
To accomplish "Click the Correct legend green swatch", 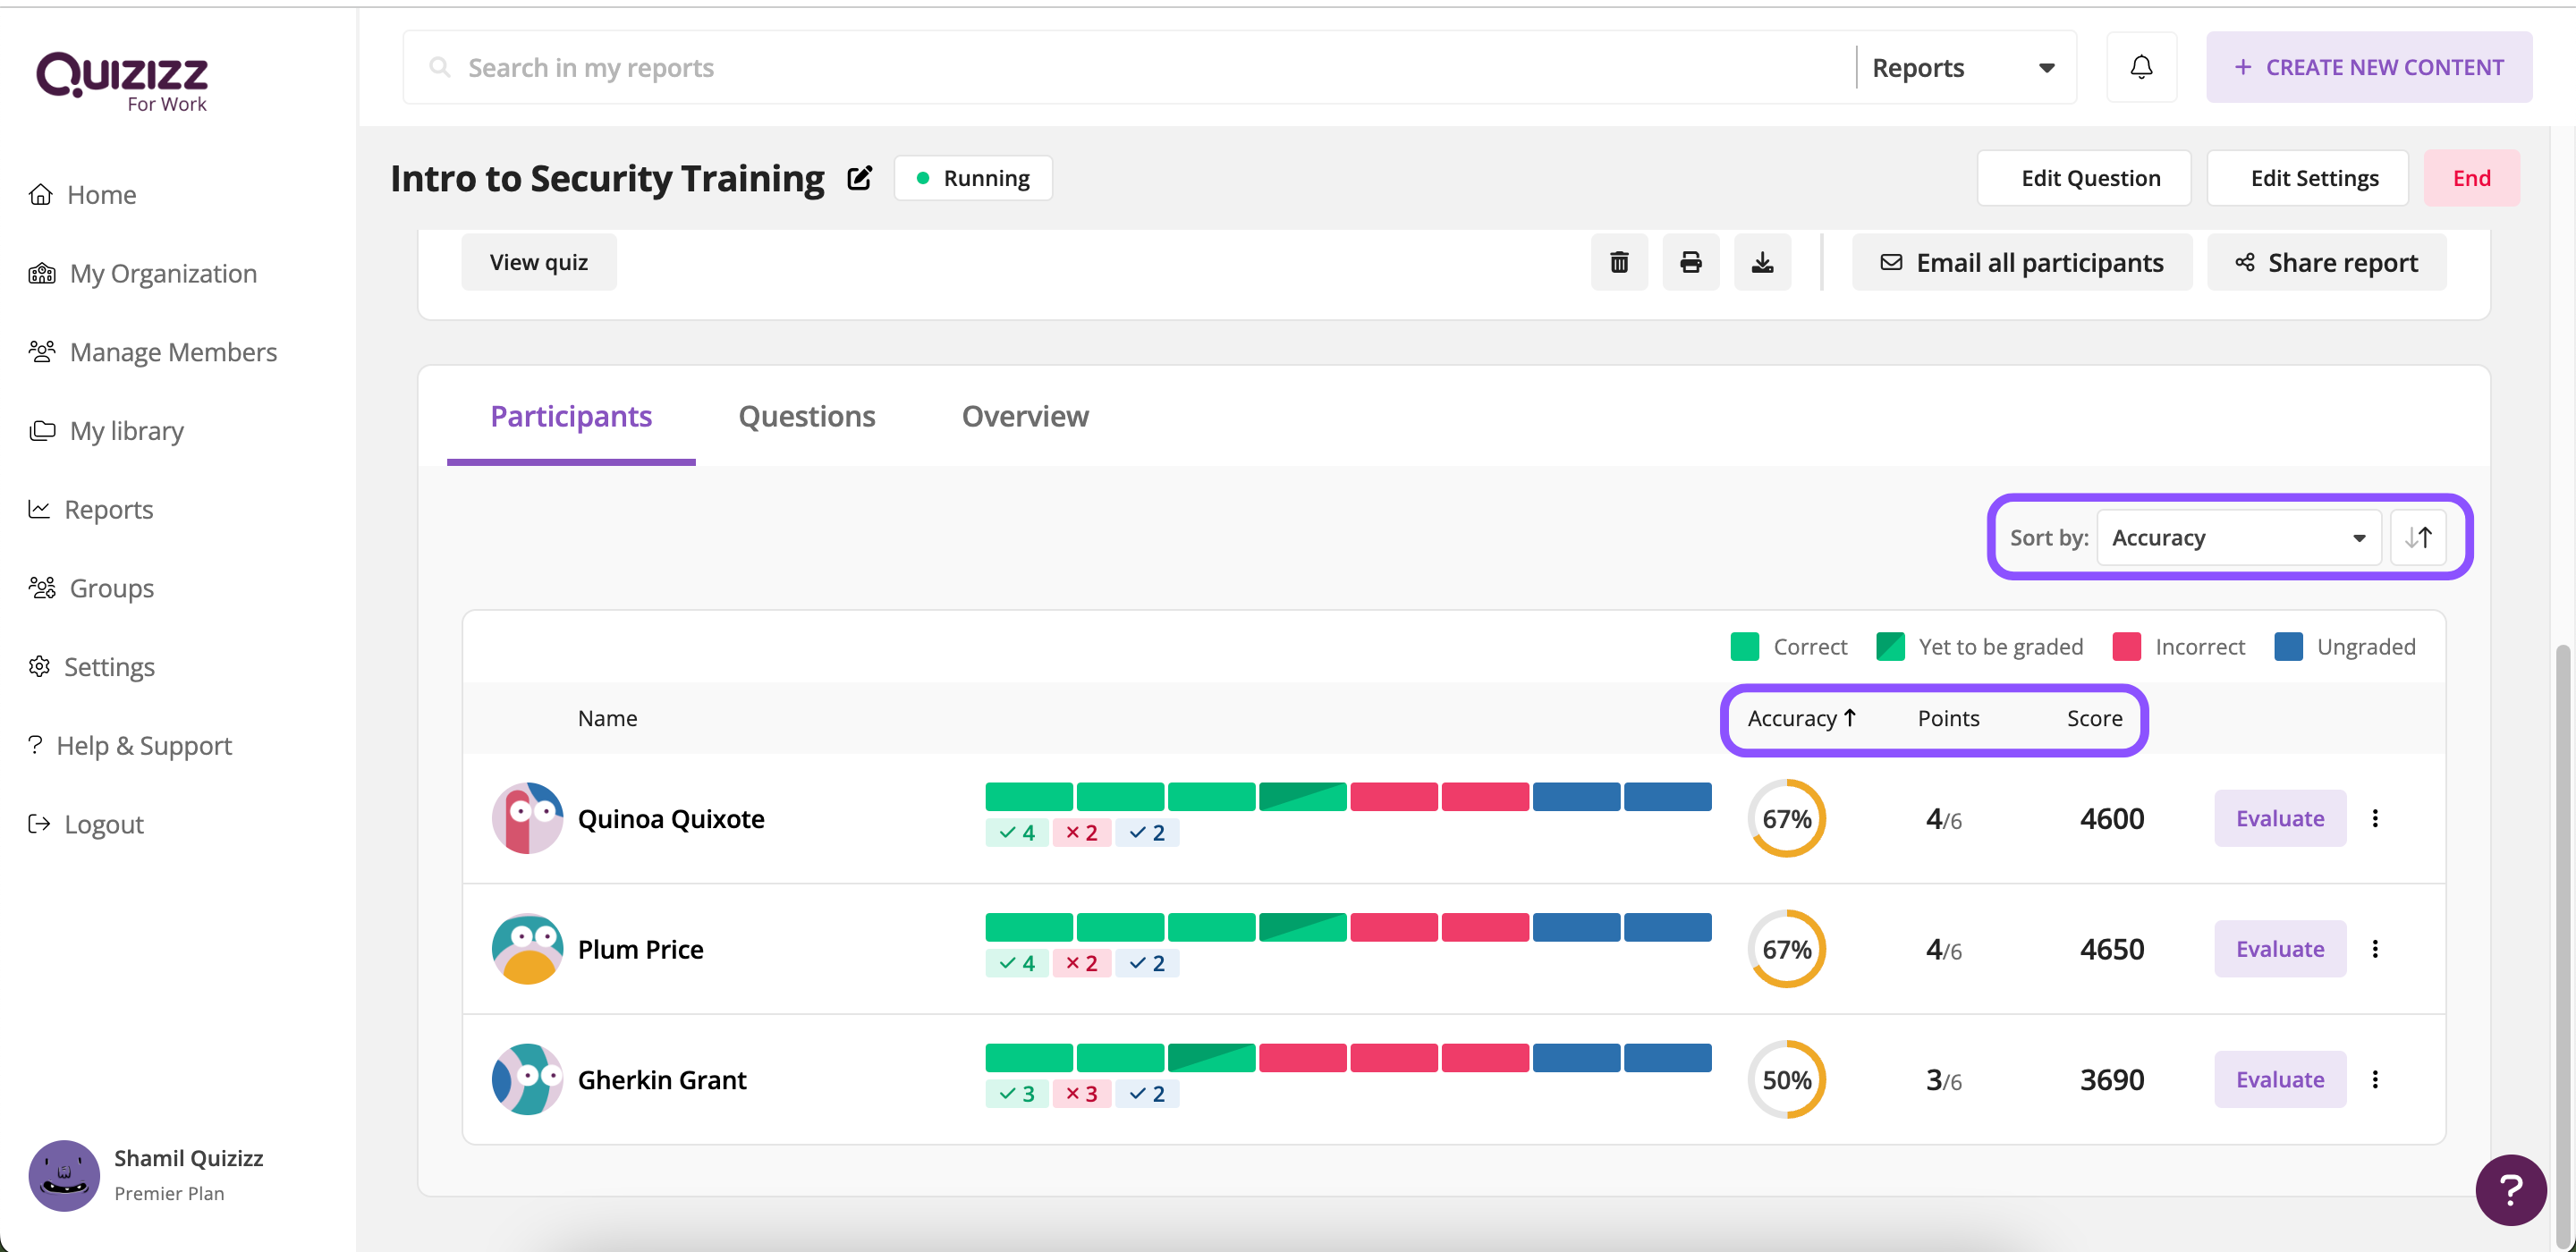I will [1744, 646].
